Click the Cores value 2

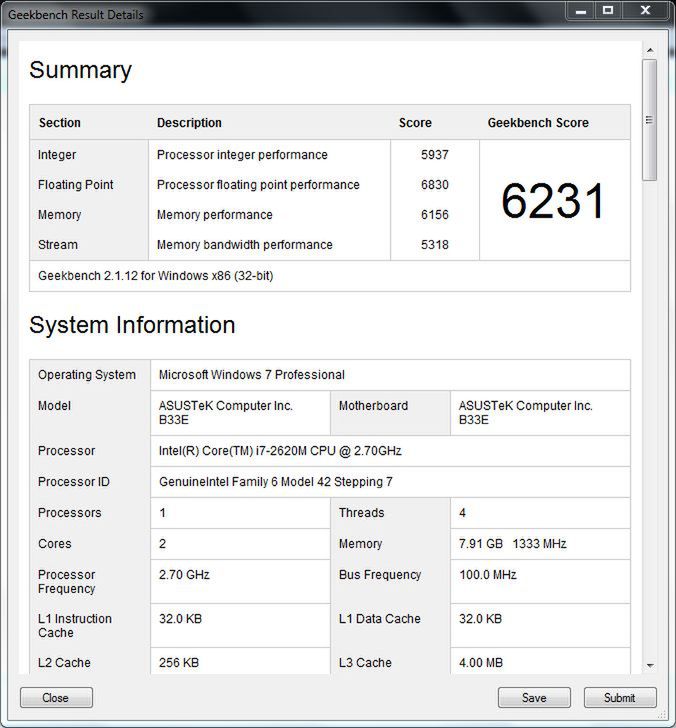point(162,544)
